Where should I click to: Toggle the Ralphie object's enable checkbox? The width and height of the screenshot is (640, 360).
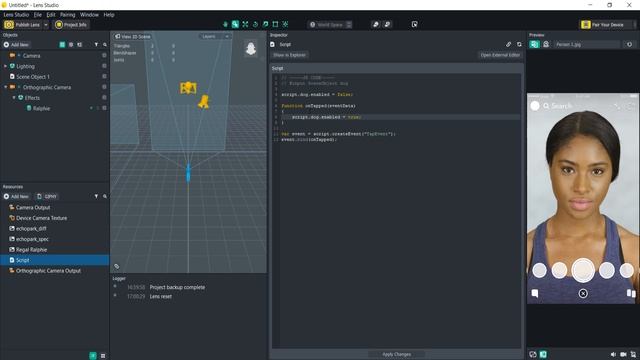104,108
